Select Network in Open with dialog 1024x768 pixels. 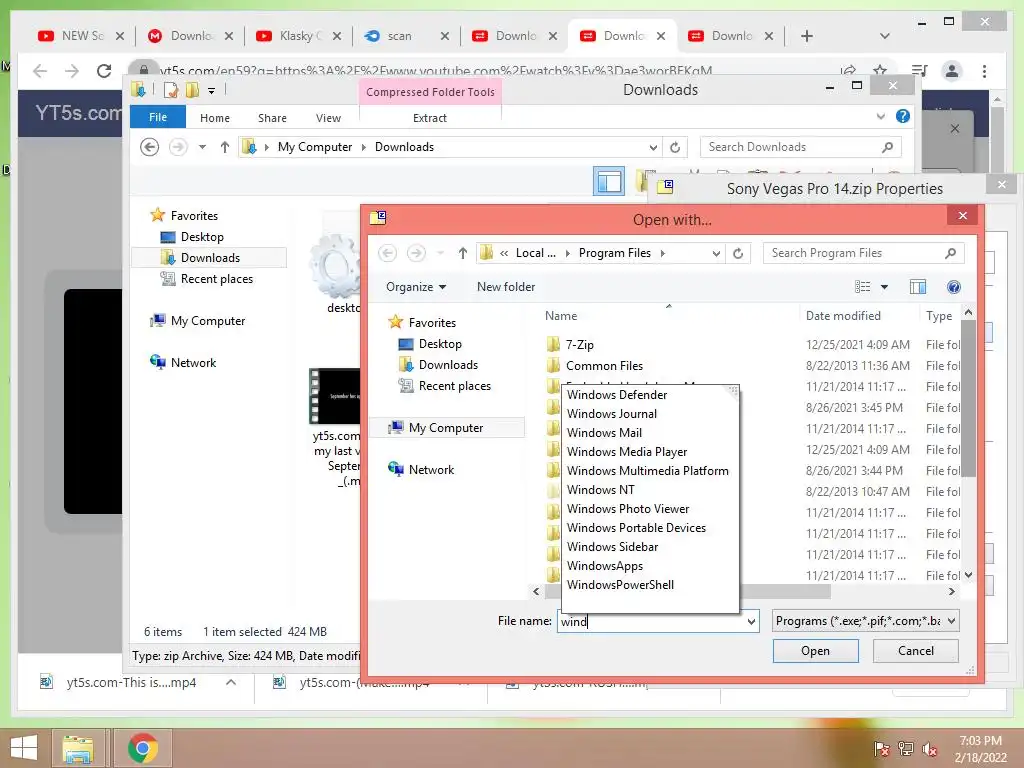pyautogui.click(x=431, y=469)
